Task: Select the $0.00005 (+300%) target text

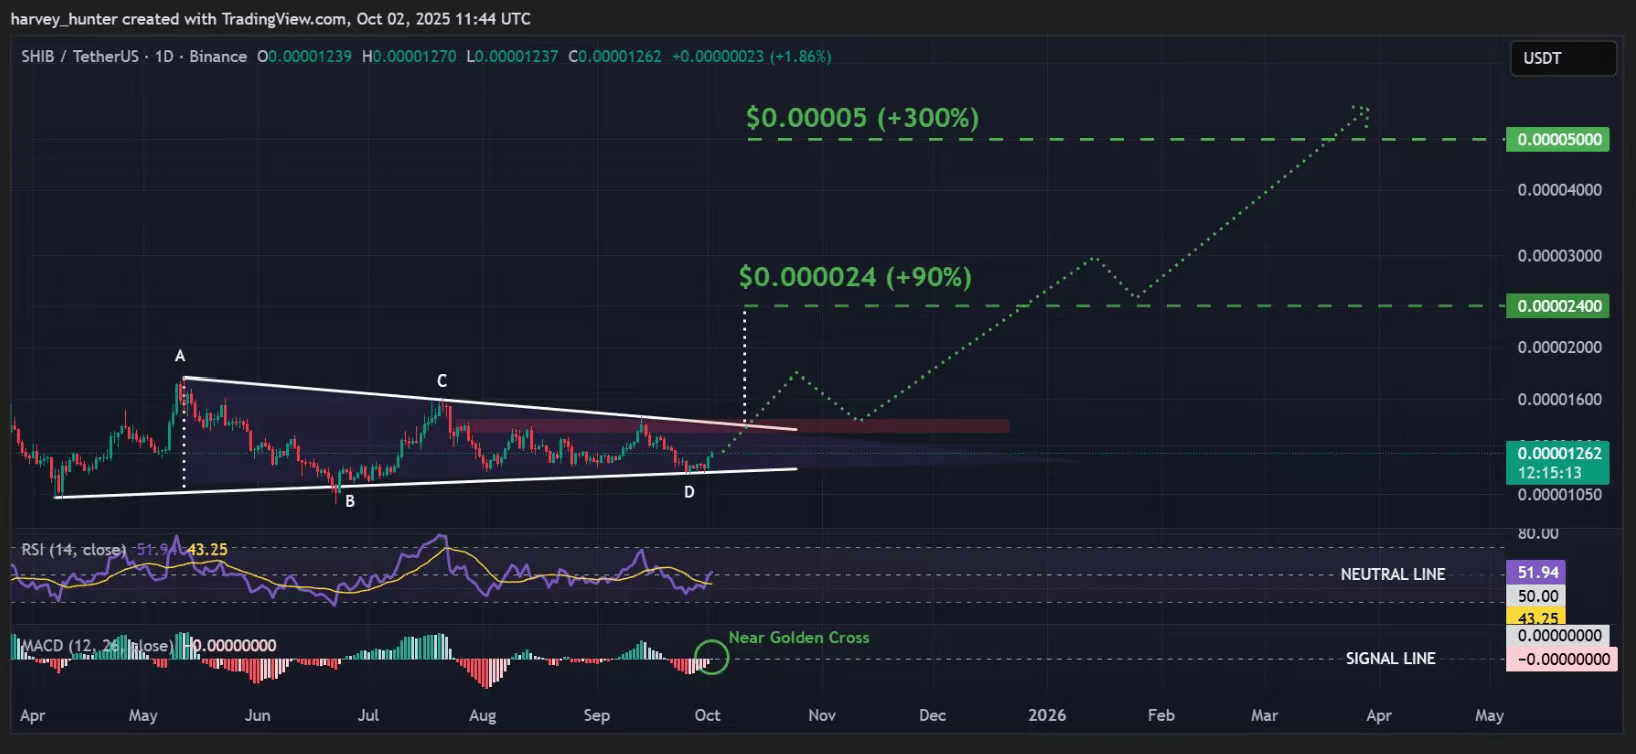Action: (862, 118)
